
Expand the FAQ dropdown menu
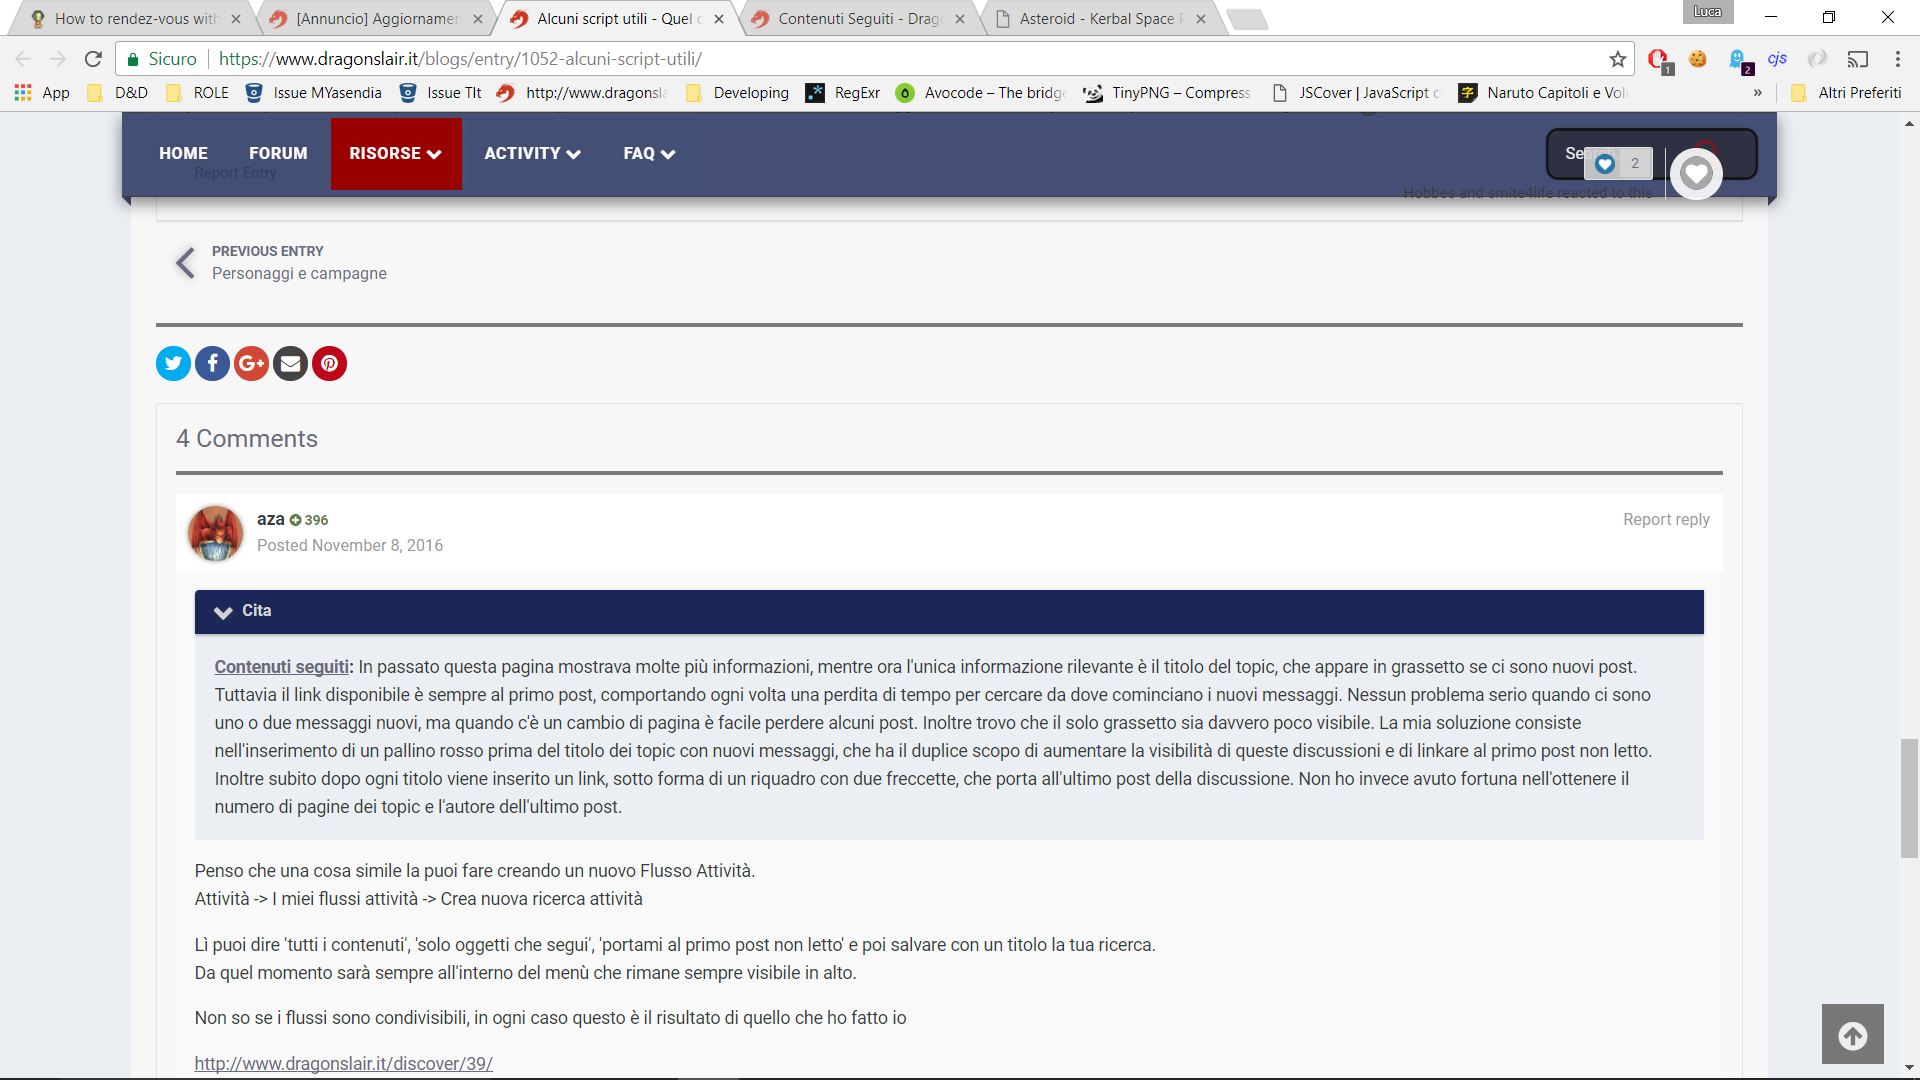coord(649,154)
